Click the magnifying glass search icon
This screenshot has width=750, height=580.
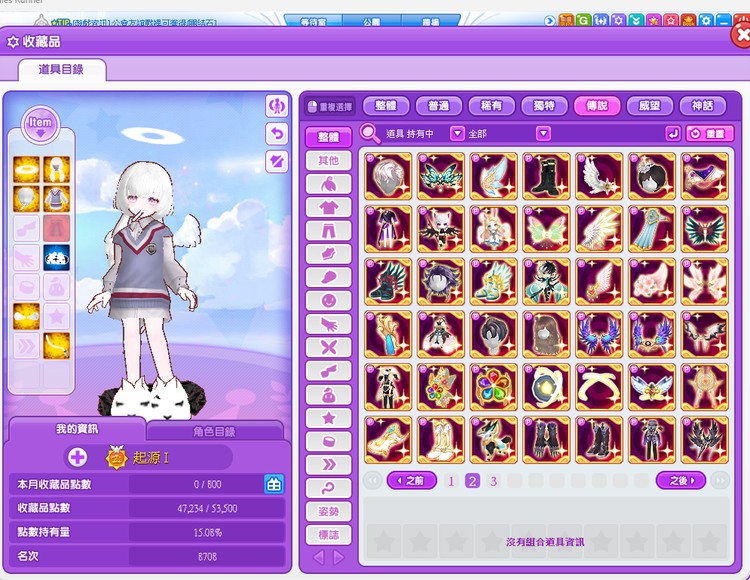pos(370,133)
